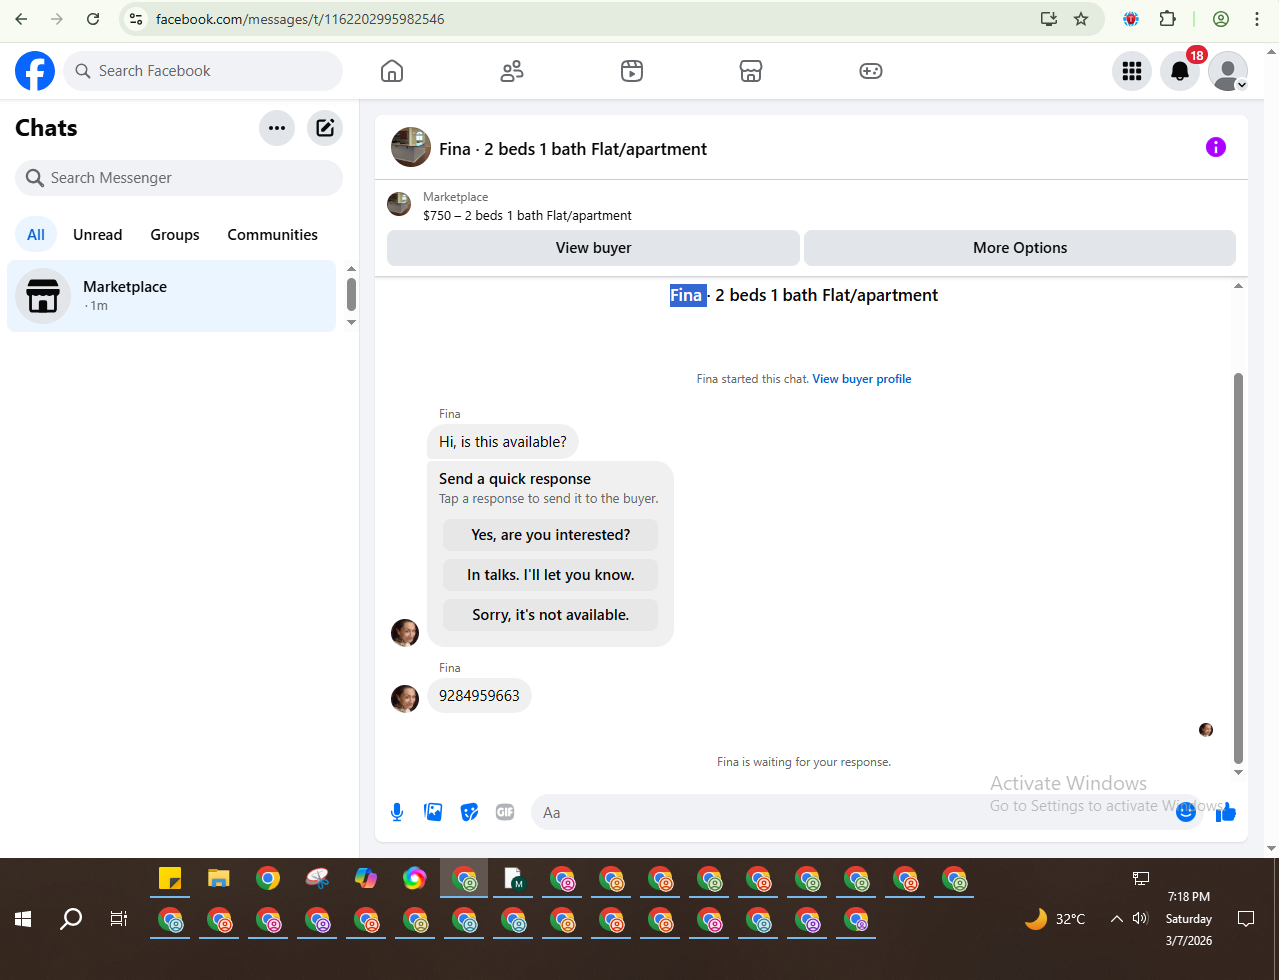
Task: Click the chrome address bar URL
Action: [300, 19]
